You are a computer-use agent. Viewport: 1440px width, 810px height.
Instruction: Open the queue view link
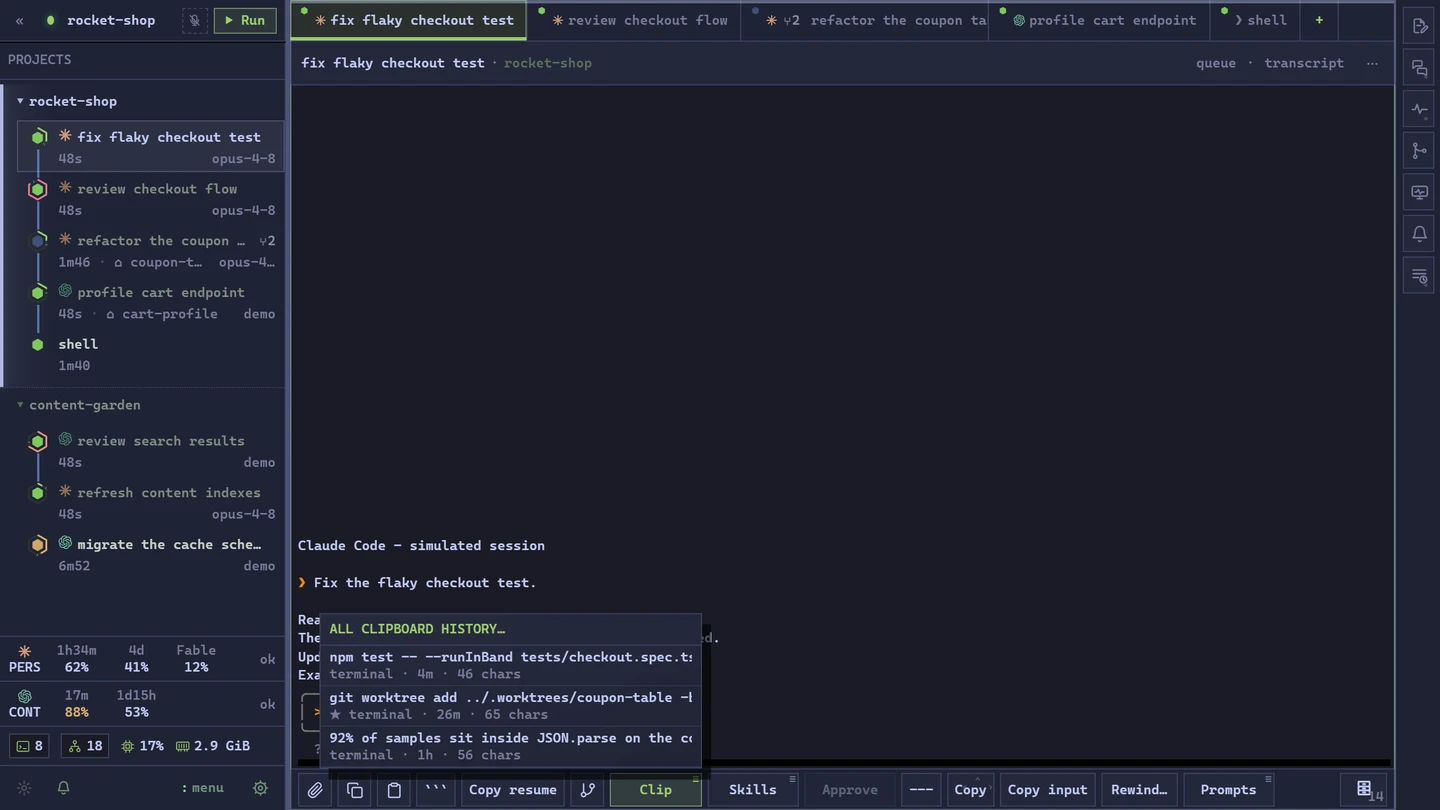1216,63
